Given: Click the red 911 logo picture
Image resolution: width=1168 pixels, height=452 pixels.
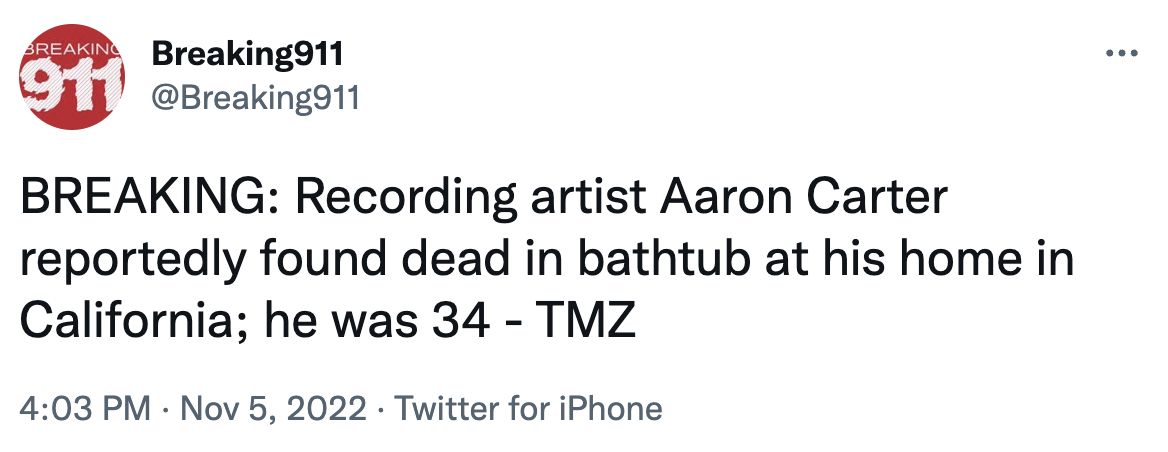Looking at the screenshot, I should click(72, 77).
